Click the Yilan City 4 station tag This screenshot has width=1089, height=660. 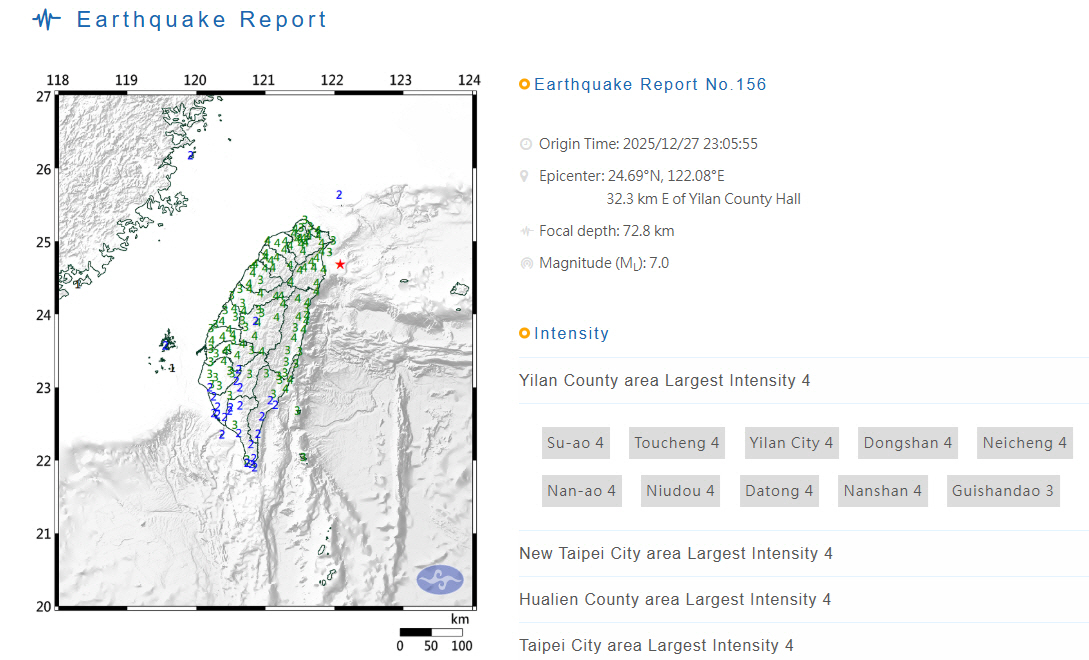click(791, 443)
